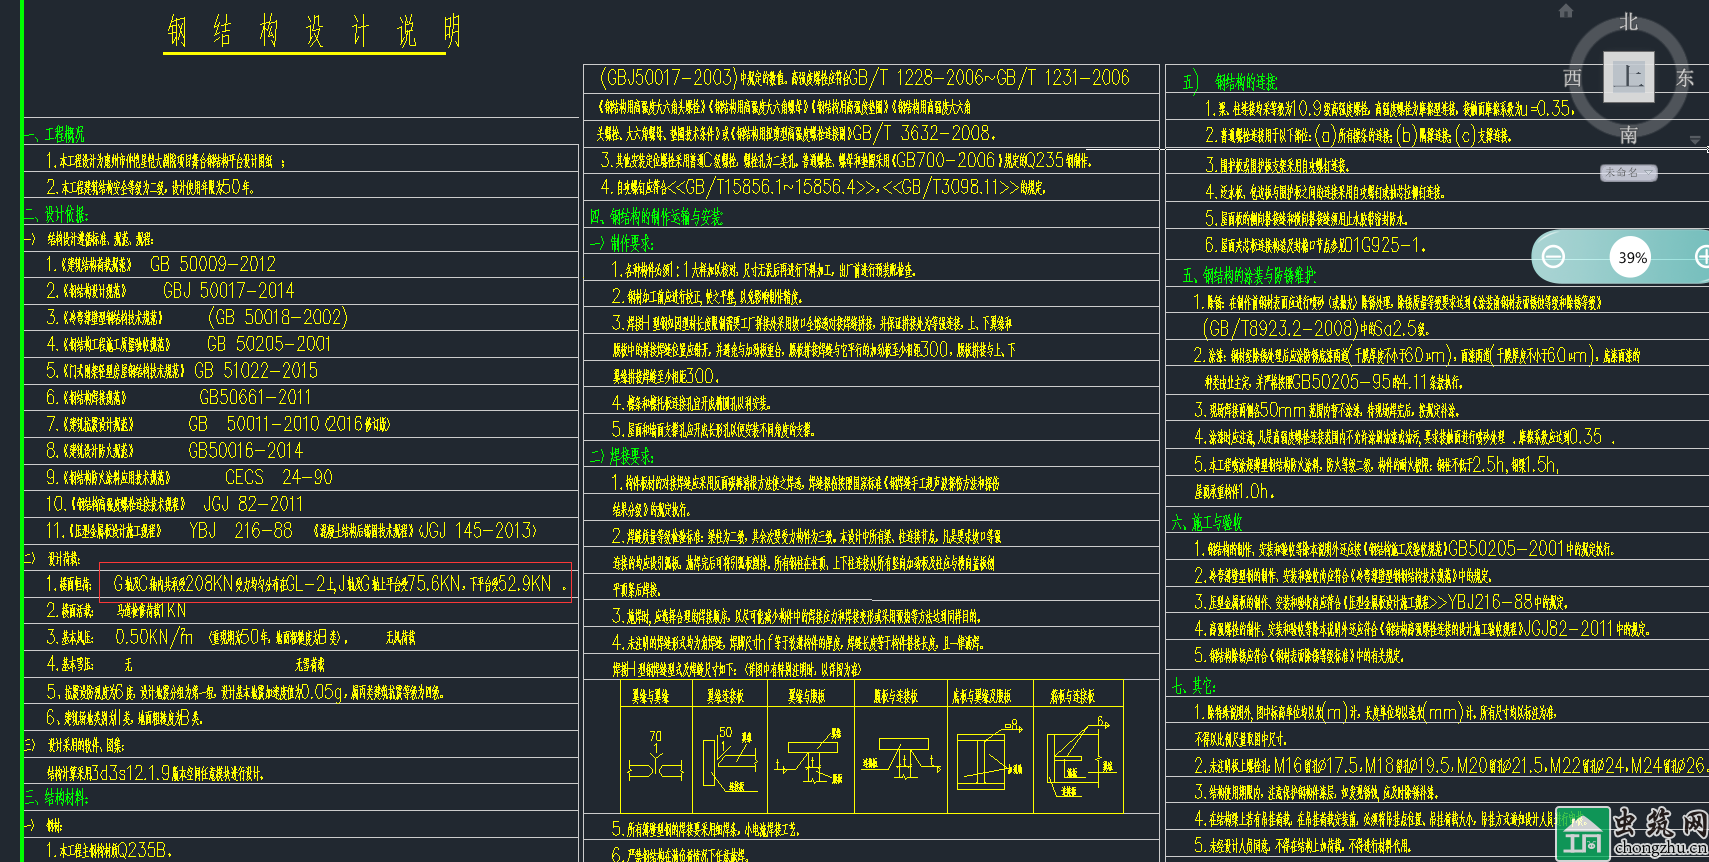
Task: Click the green vertical line at left edge
Action: pyautogui.click(x=21, y=430)
